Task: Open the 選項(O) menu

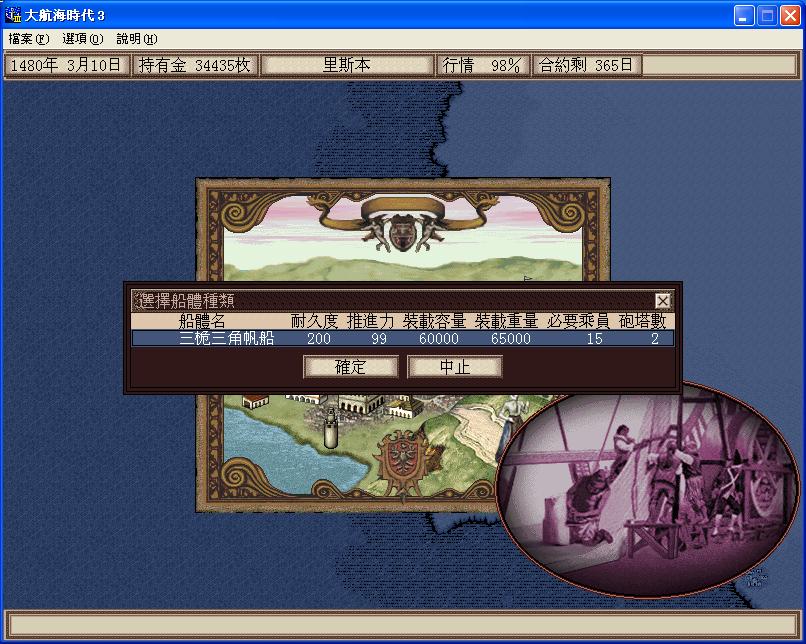Action: [83, 39]
